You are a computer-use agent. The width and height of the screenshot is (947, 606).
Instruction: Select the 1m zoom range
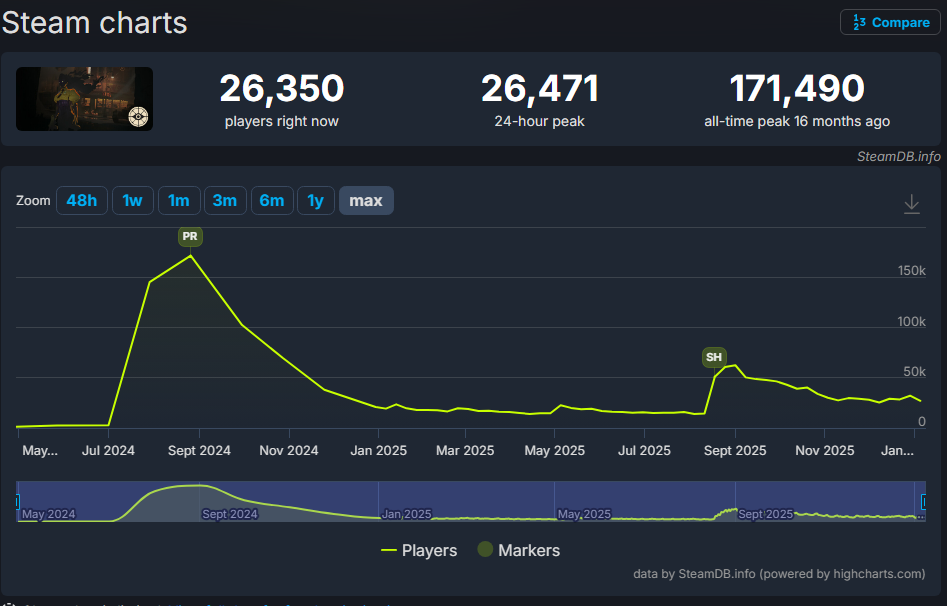coord(179,201)
